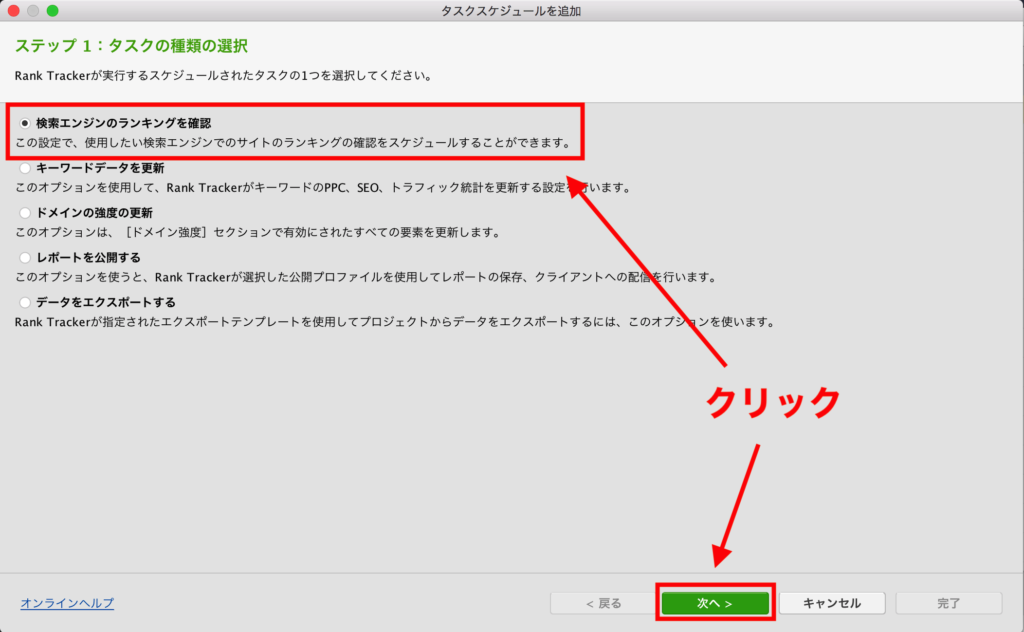Click the ステップ 1：タスクの種類の選択 heading
This screenshot has height=632, width=1024.
click(x=131, y=46)
